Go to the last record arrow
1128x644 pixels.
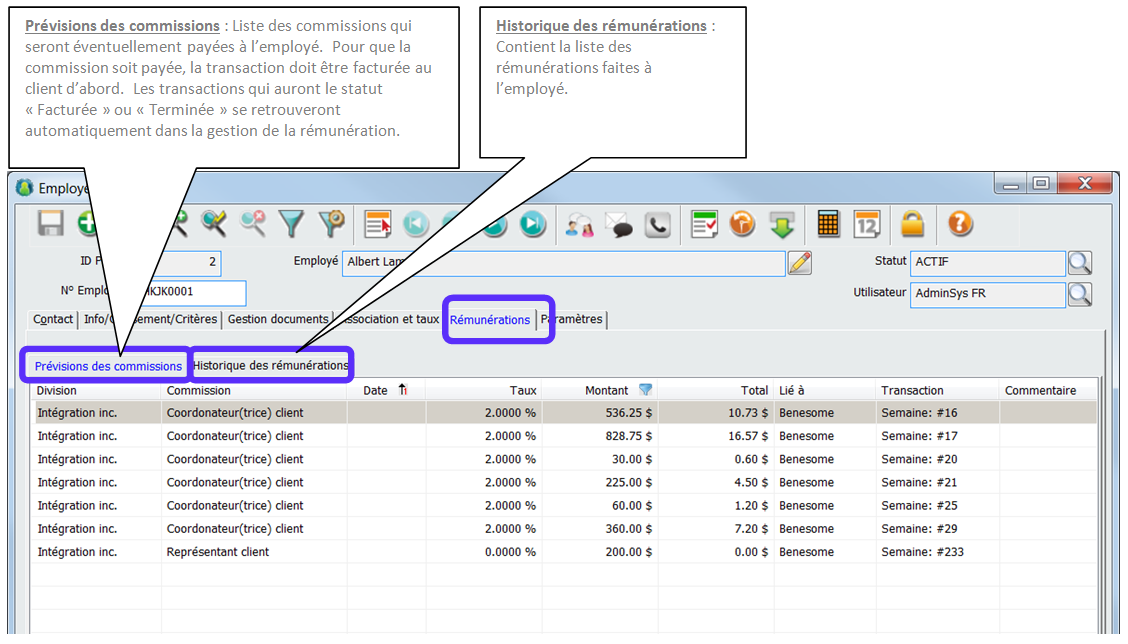(533, 224)
